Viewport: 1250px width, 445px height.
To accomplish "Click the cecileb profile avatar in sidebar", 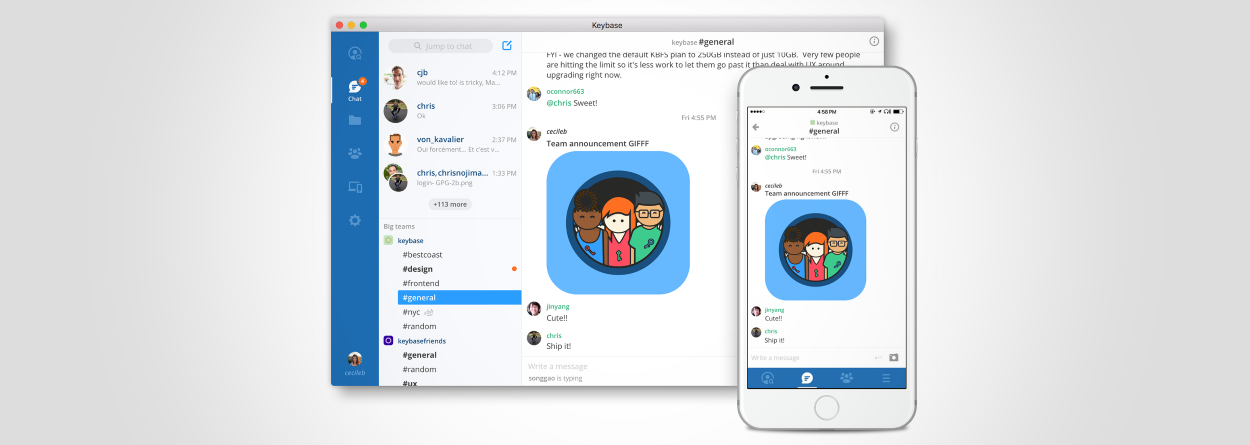I will coord(355,359).
